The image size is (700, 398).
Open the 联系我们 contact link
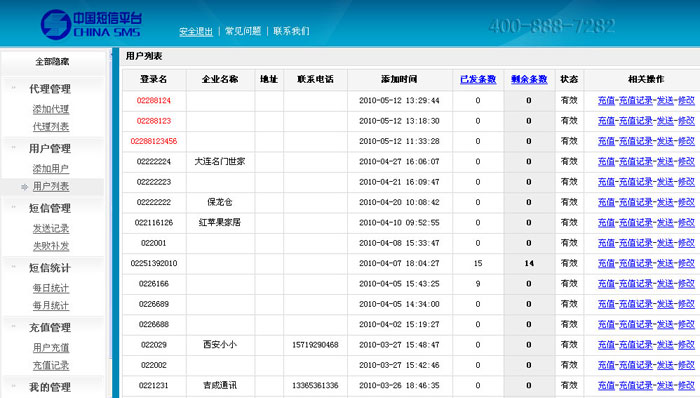pos(291,31)
